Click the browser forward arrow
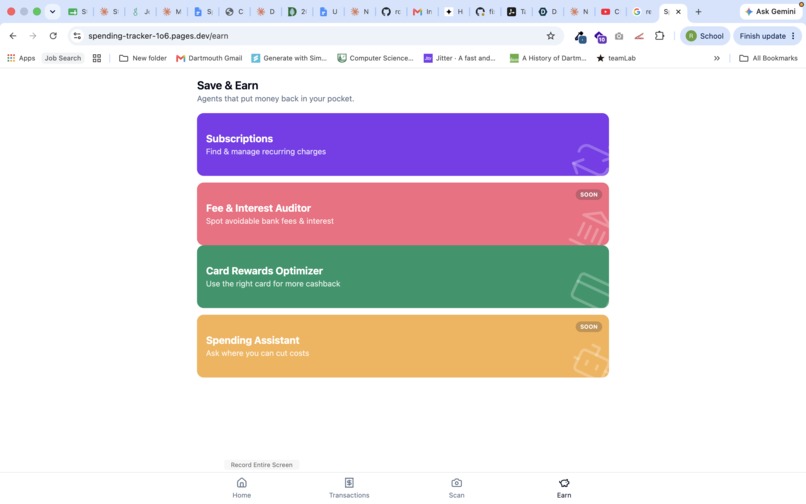 (x=33, y=36)
